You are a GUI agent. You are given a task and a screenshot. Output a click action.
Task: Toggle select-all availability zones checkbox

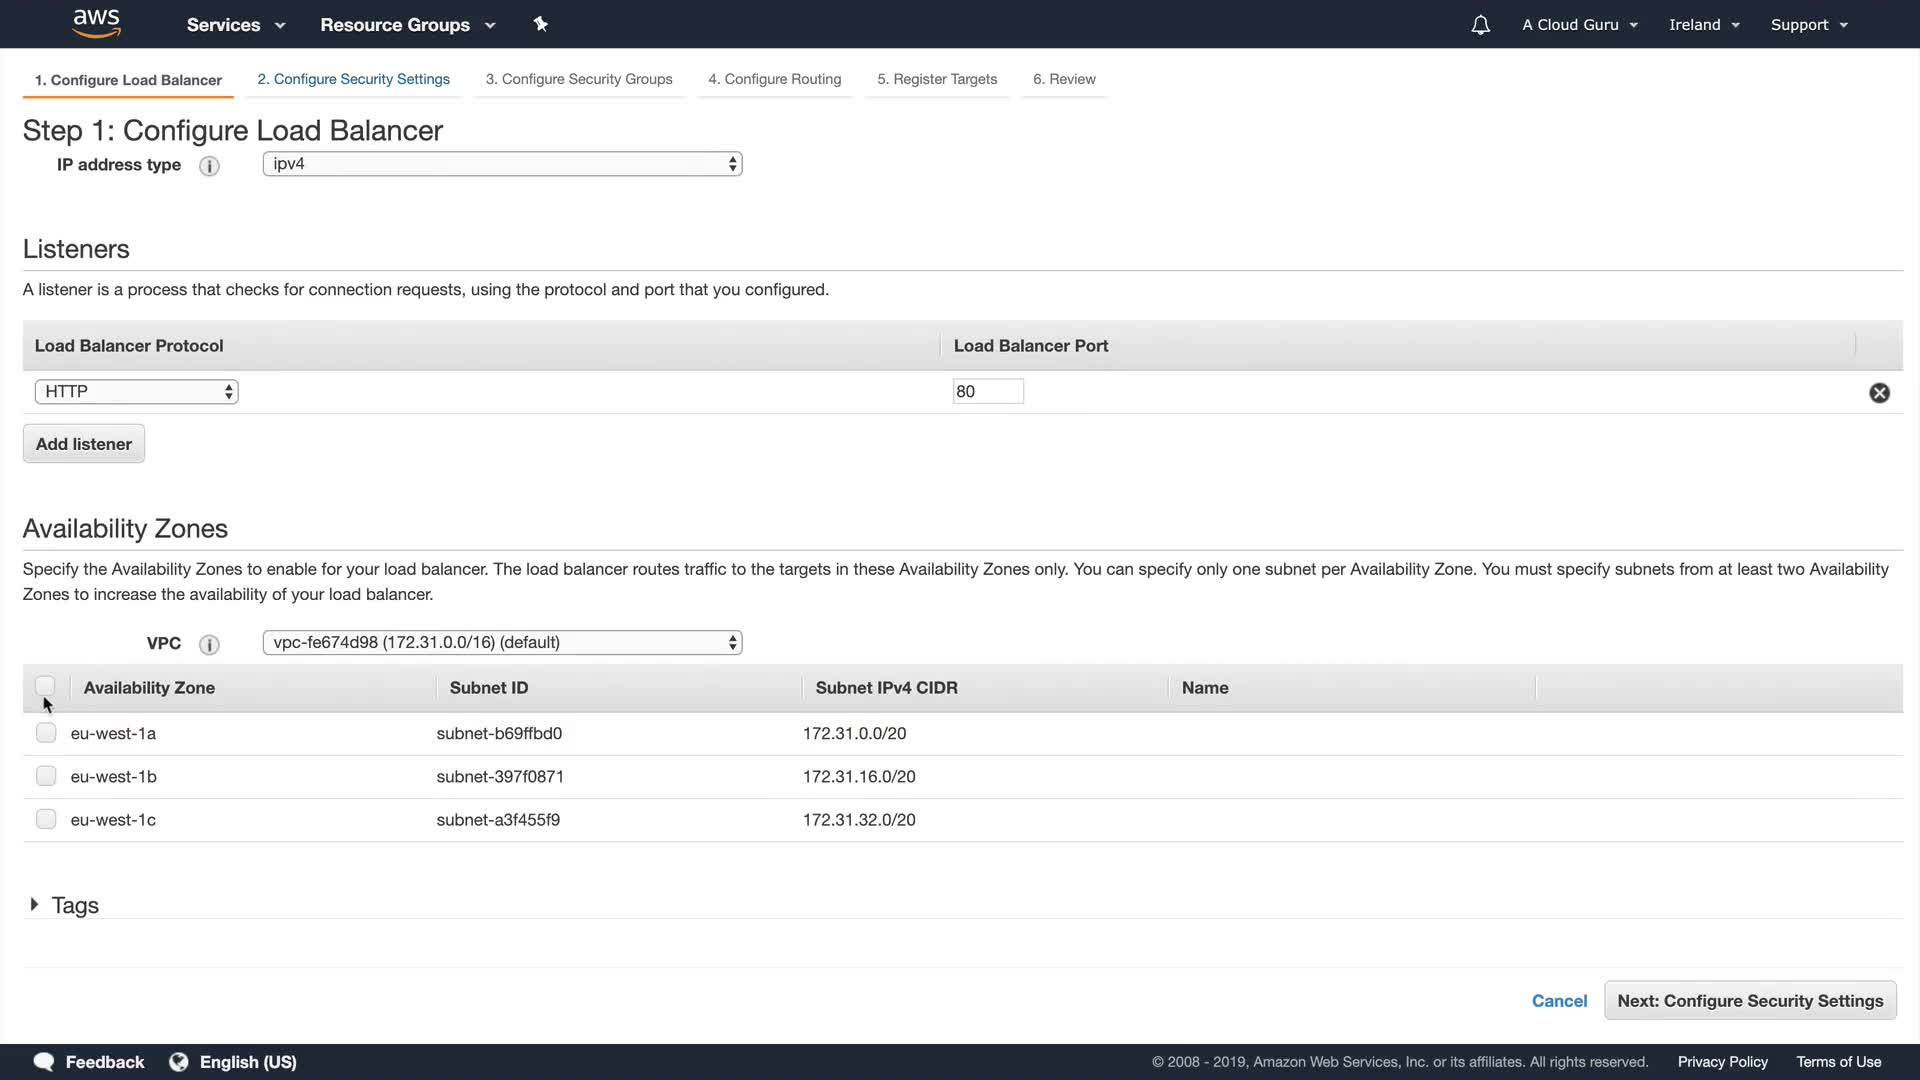(45, 686)
